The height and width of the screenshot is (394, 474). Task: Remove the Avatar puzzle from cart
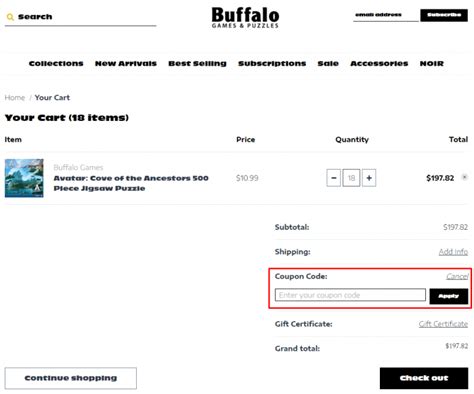pyautogui.click(x=464, y=177)
